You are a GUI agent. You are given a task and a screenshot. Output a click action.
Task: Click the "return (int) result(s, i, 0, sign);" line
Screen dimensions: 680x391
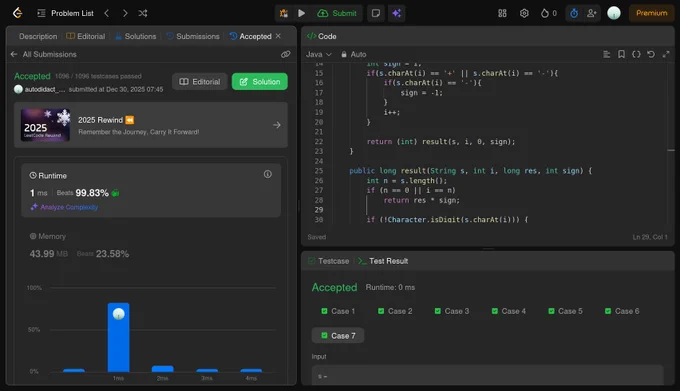(x=441, y=142)
